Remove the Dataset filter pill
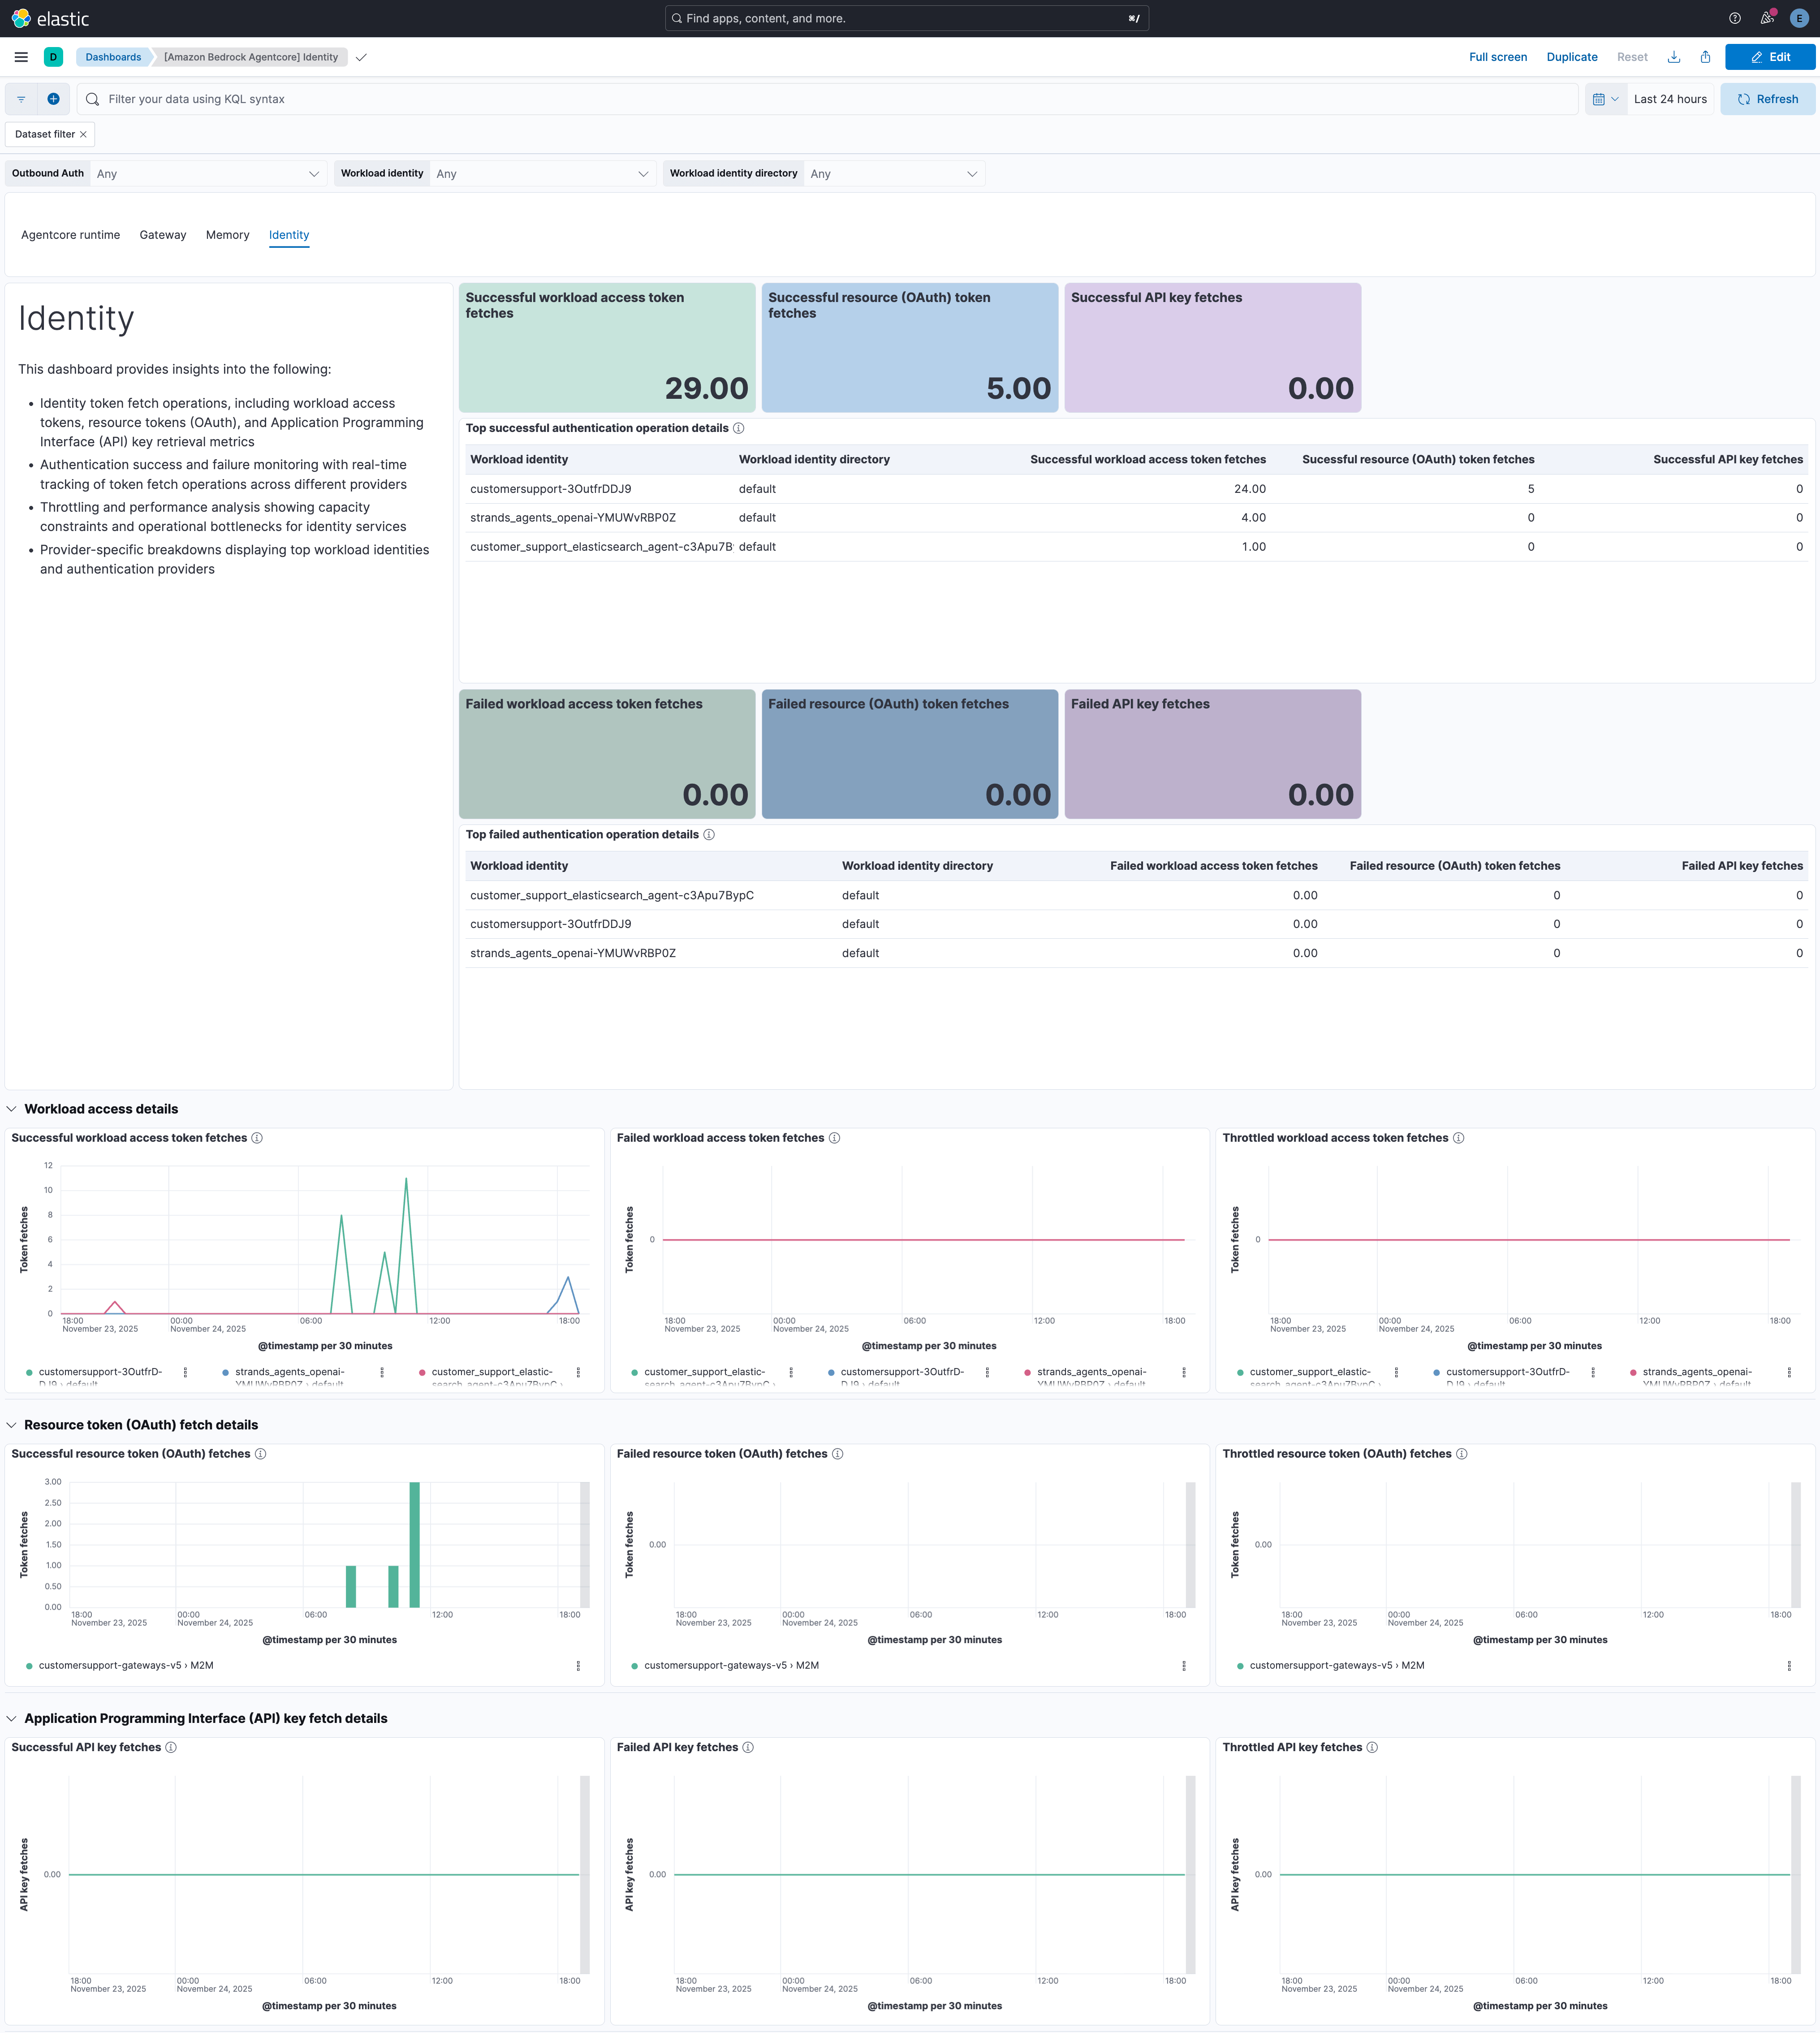This screenshot has height=2033, width=1820. (x=83, y=134)
